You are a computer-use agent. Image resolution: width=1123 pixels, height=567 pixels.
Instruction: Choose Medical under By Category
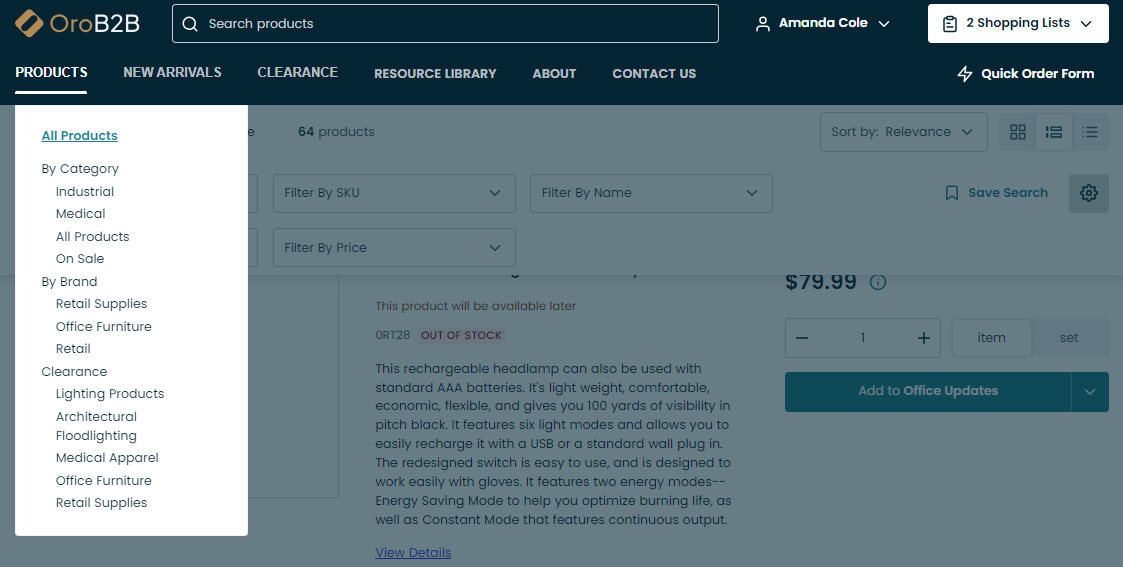pos(81,214)
